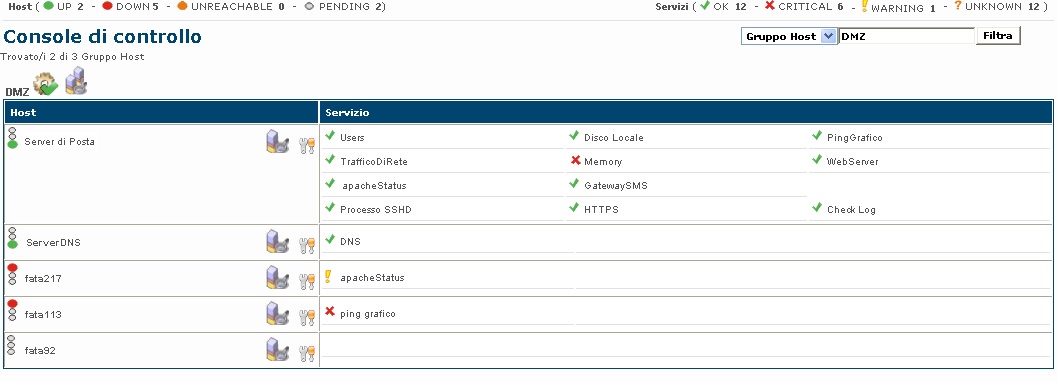
Task: Open the fata92 host detail icon
Action: pyautogui.click(x=277, y=349)
